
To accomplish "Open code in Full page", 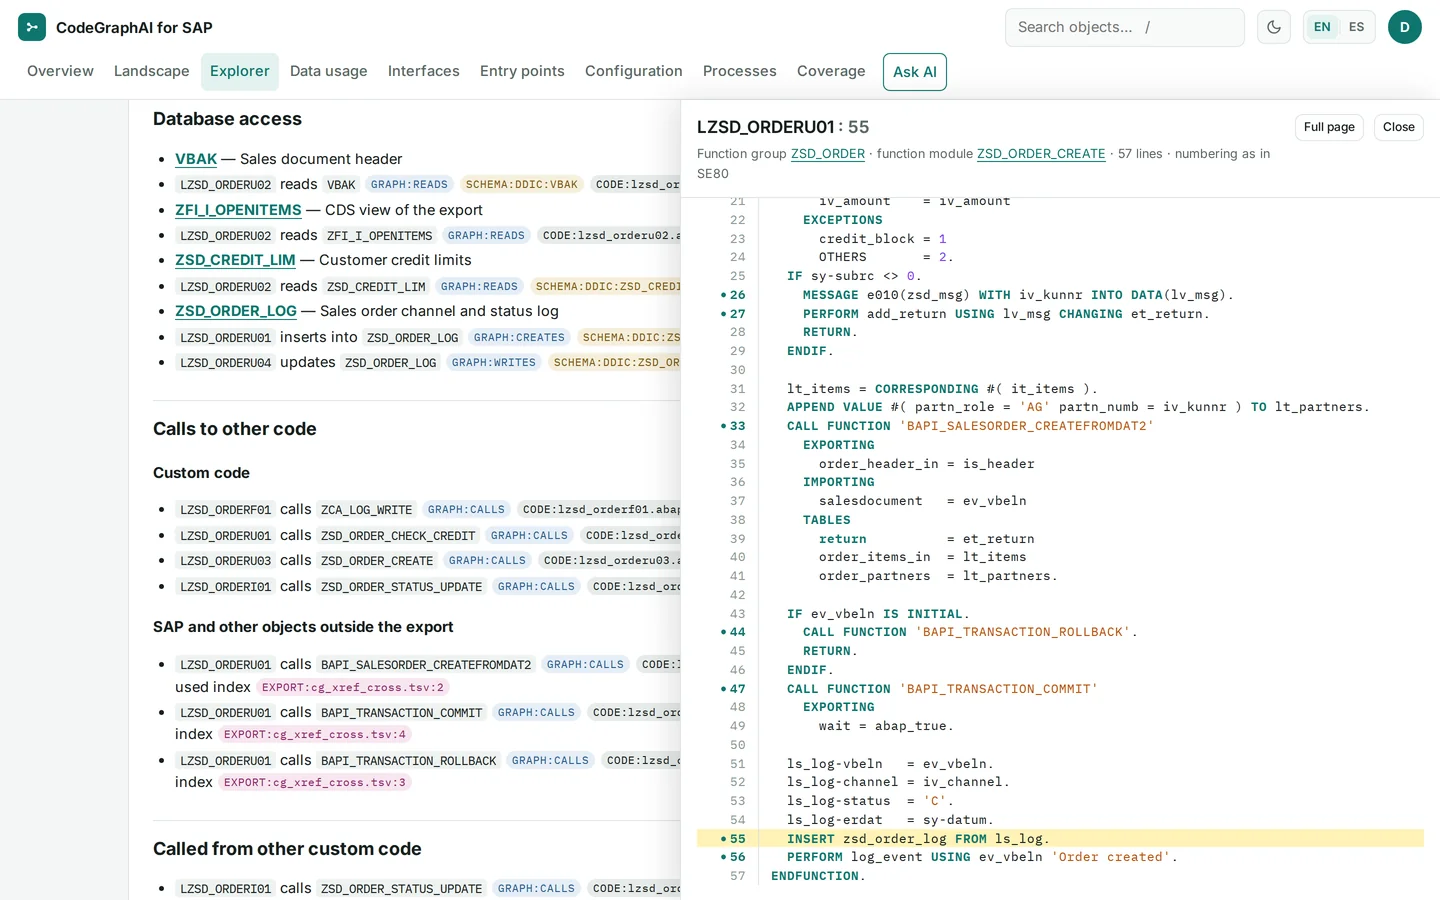I will point(1329,127).
